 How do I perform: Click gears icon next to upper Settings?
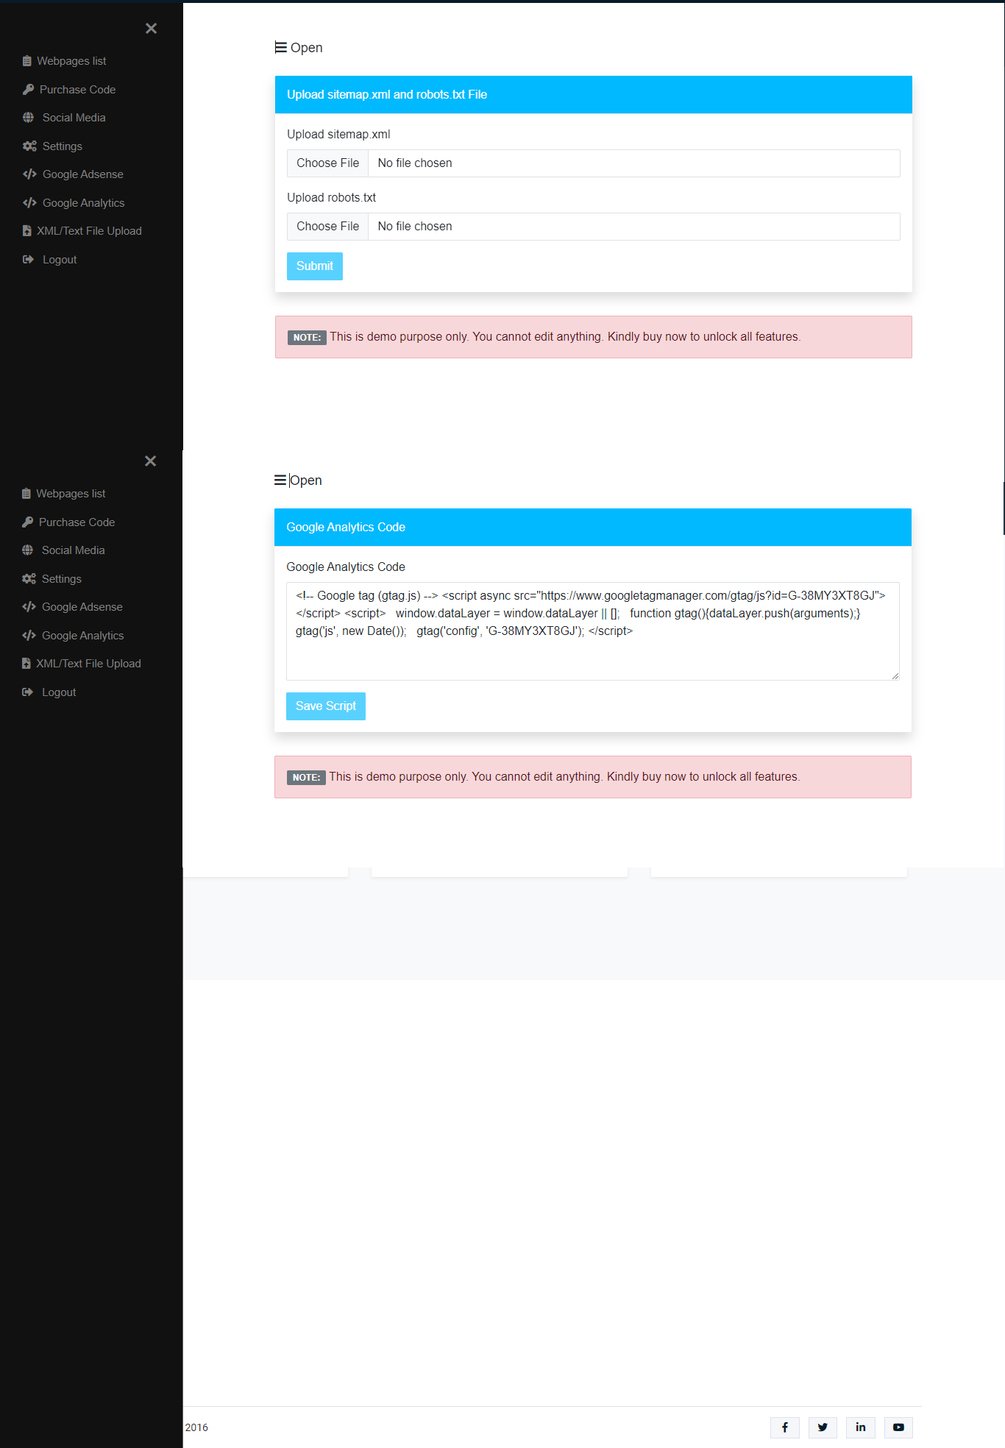pos(29,146)
